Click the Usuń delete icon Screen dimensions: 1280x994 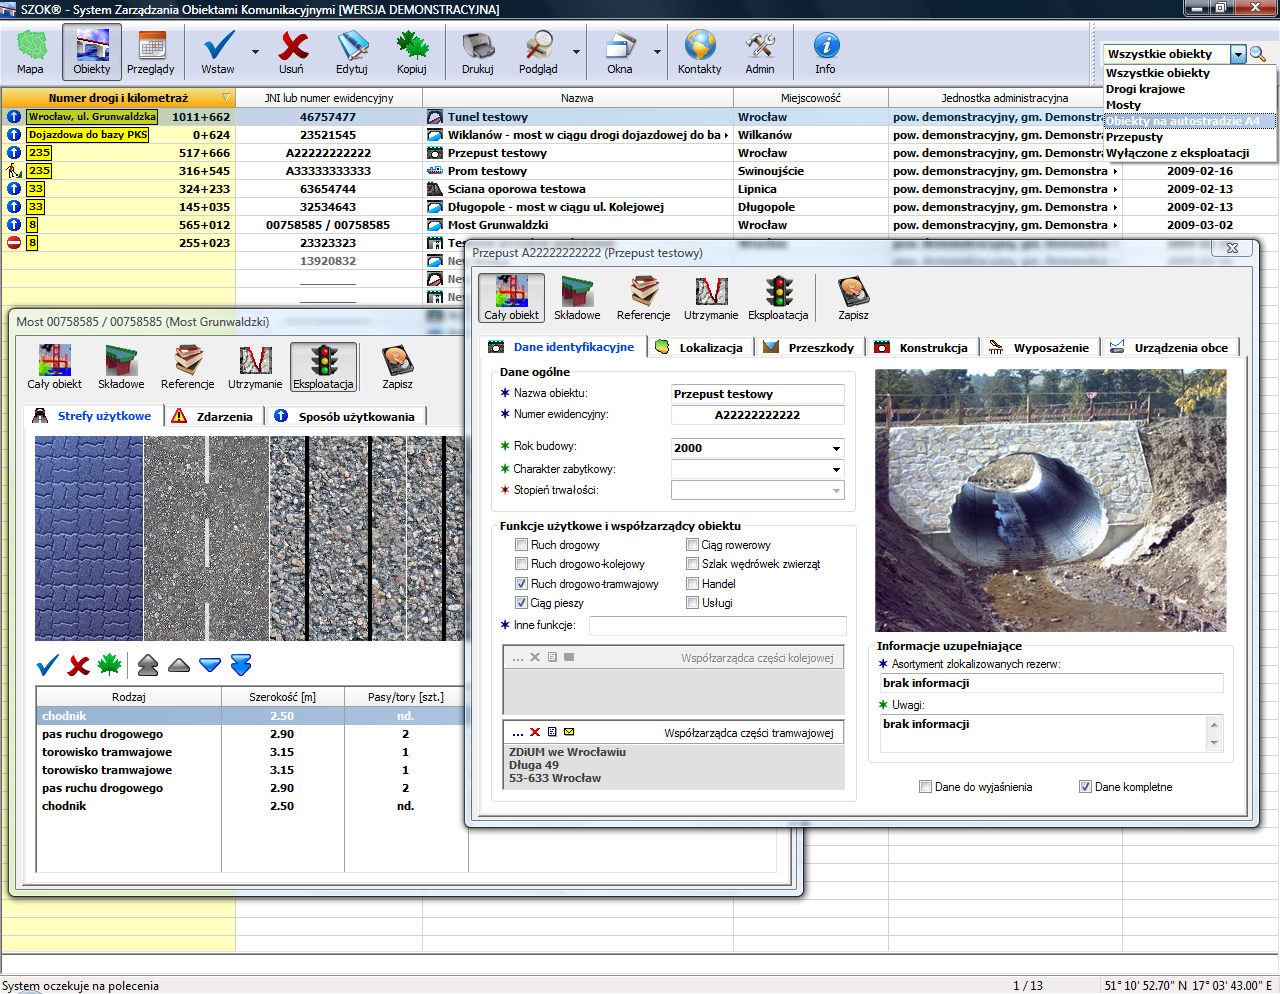pos(292,52)
